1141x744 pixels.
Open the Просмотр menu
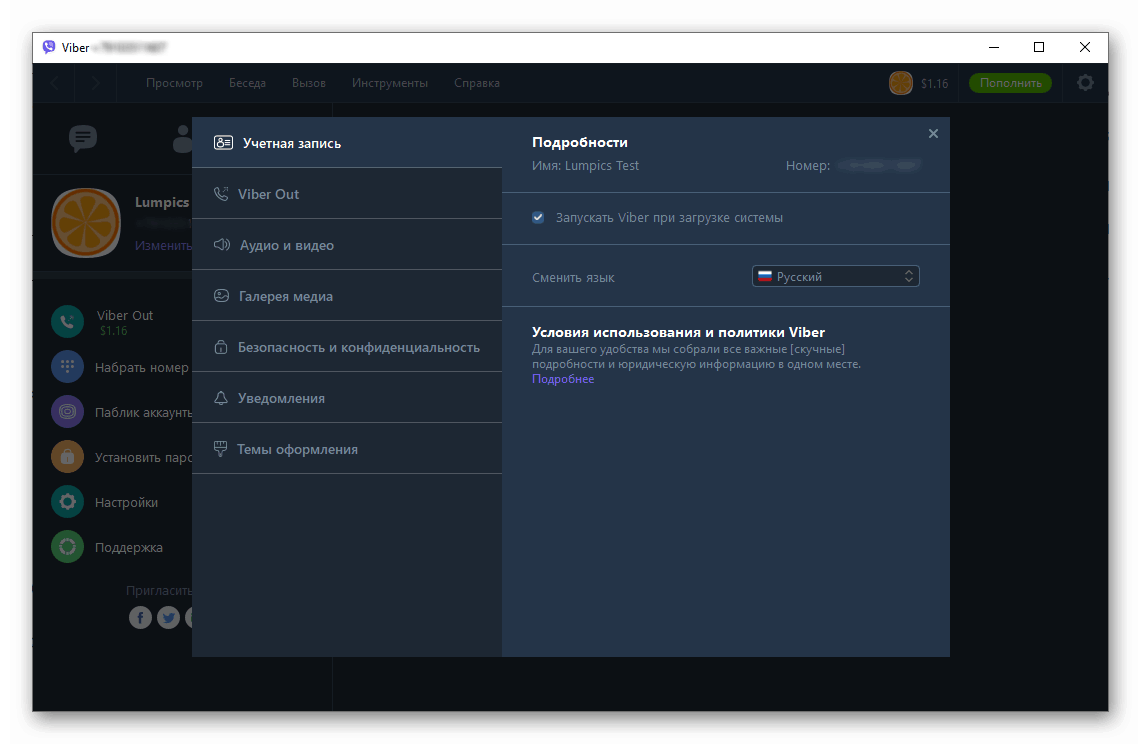tap(174, 83)
